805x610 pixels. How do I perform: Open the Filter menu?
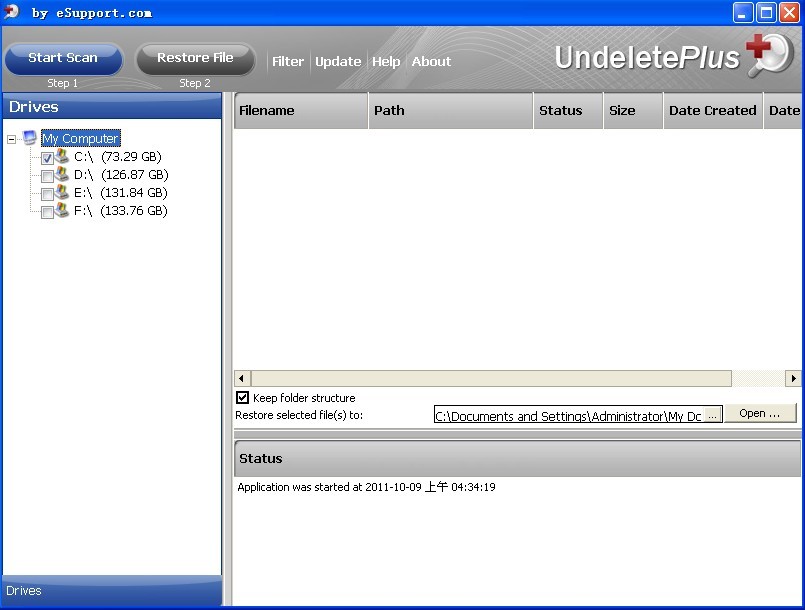[288, 61]
